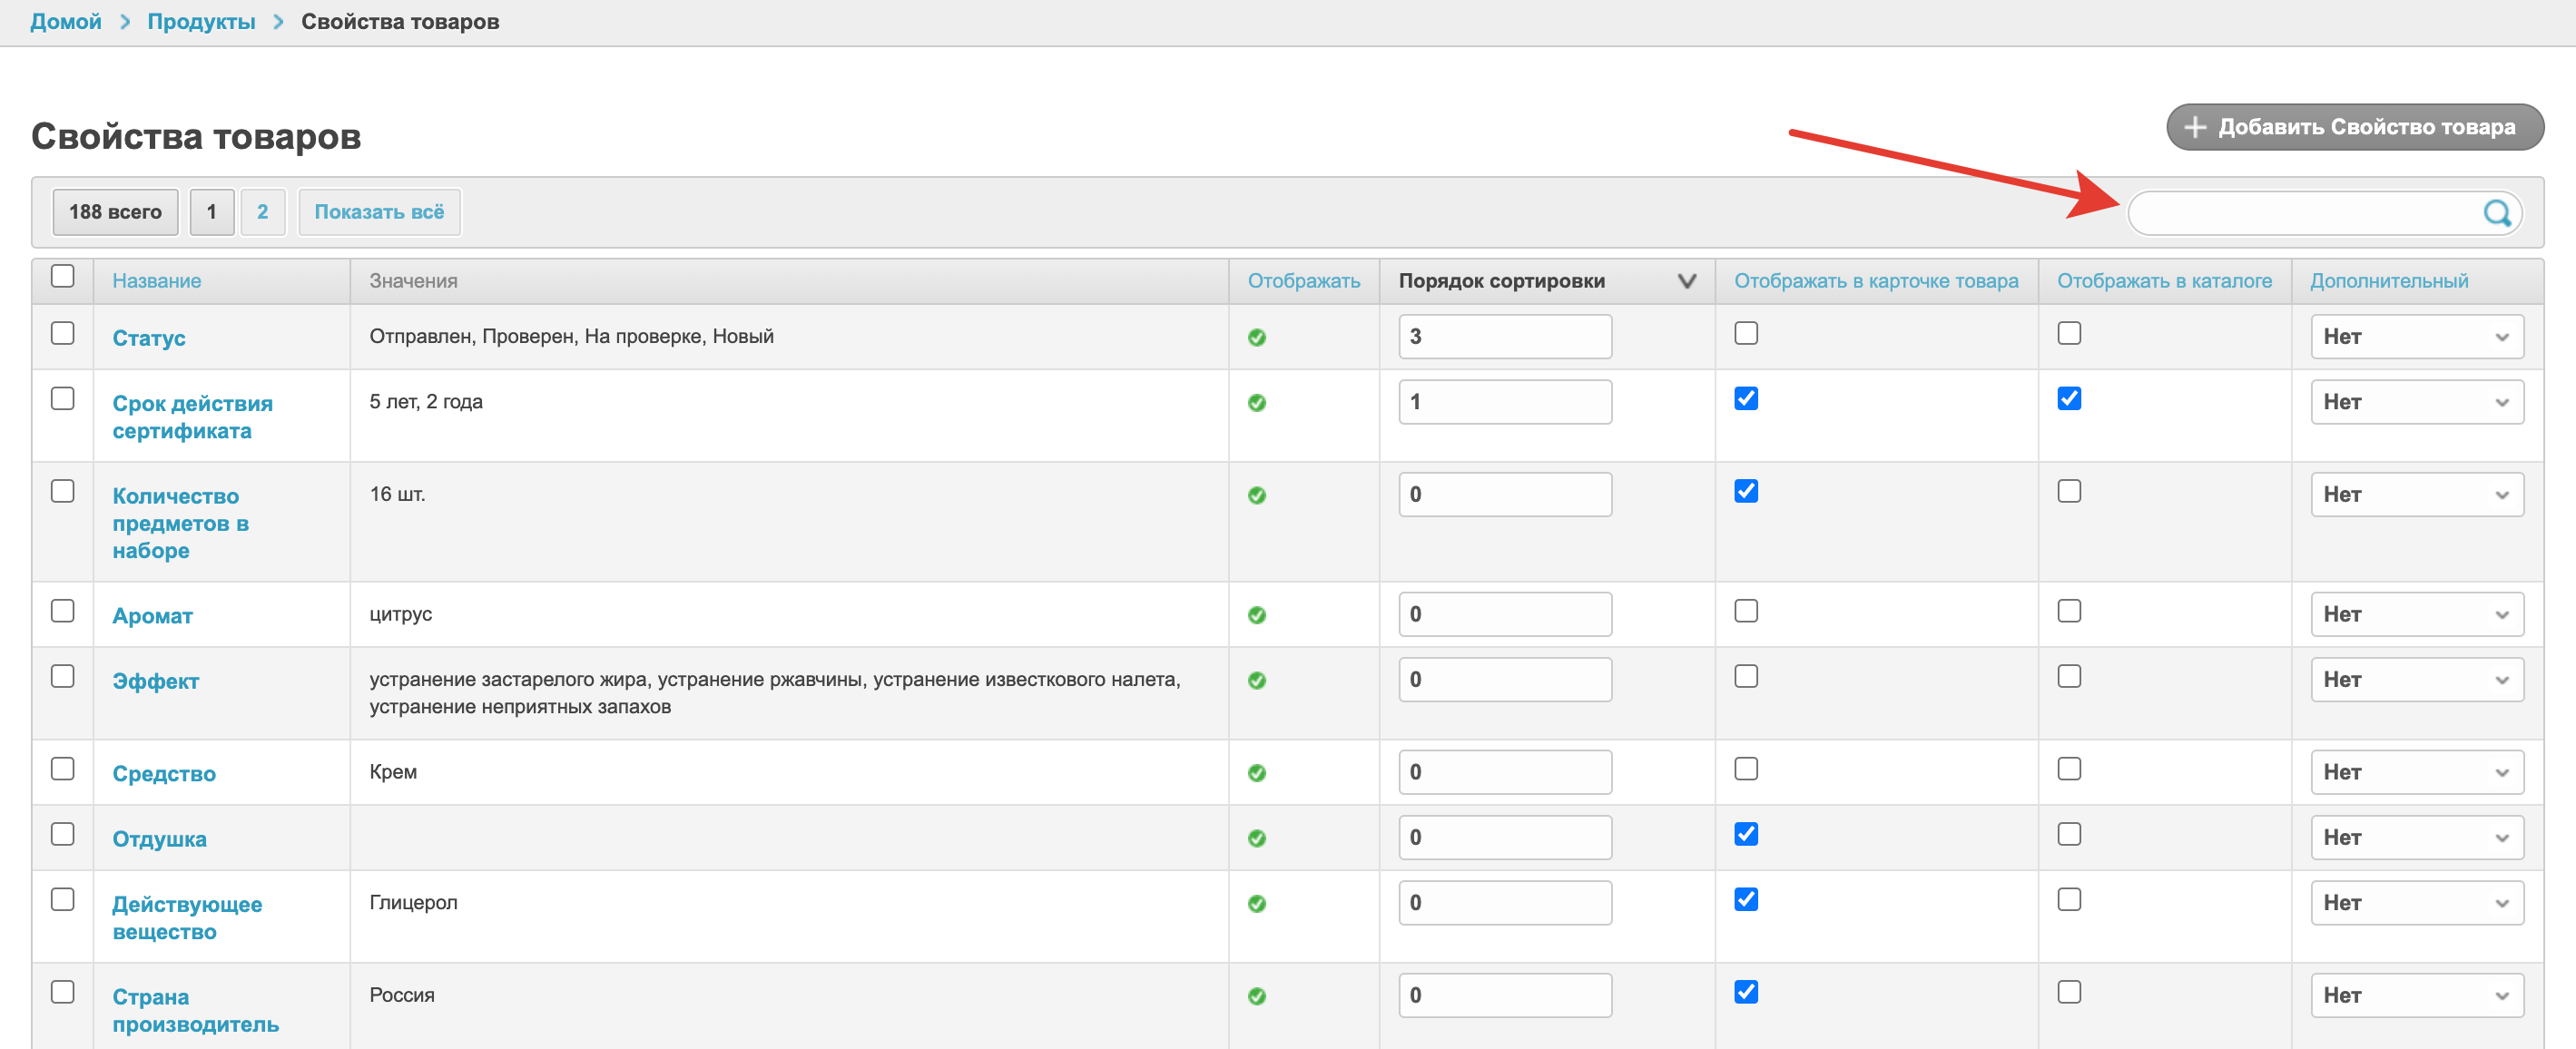2576x1049 pixels.
Task: Click sort order field in Аромат row
Action: [1504, 614]
